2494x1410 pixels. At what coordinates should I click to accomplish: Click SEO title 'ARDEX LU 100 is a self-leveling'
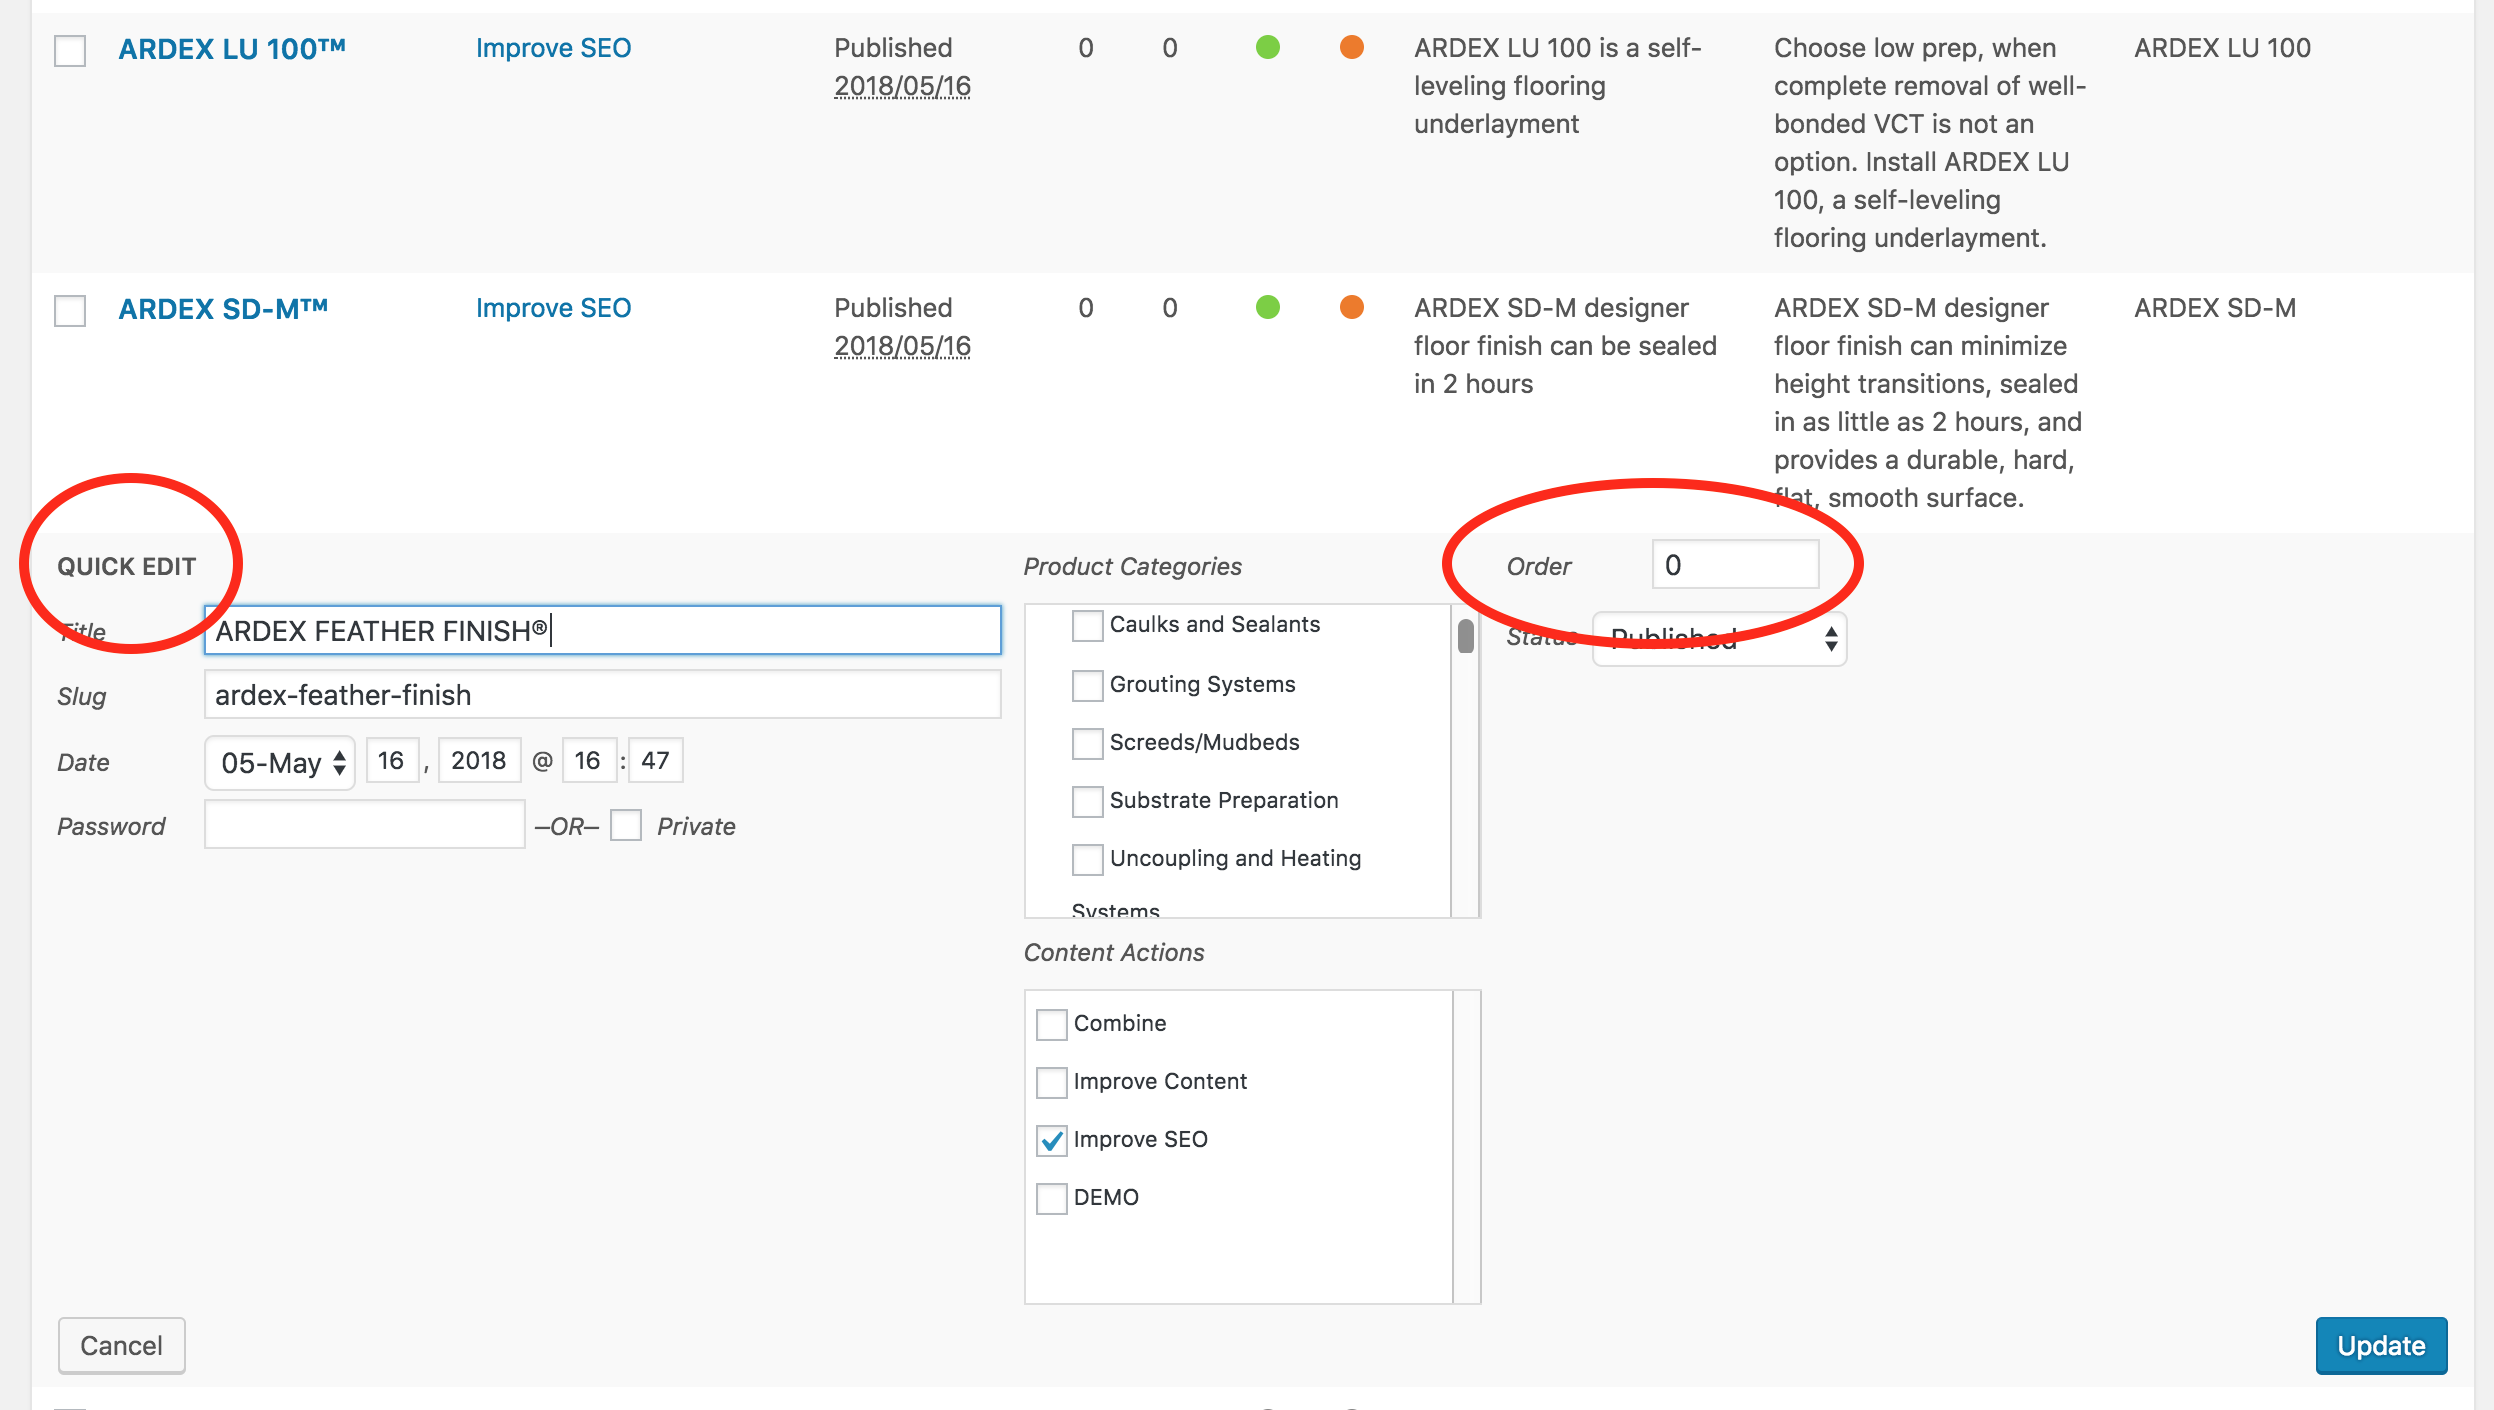pos(1558,86)
